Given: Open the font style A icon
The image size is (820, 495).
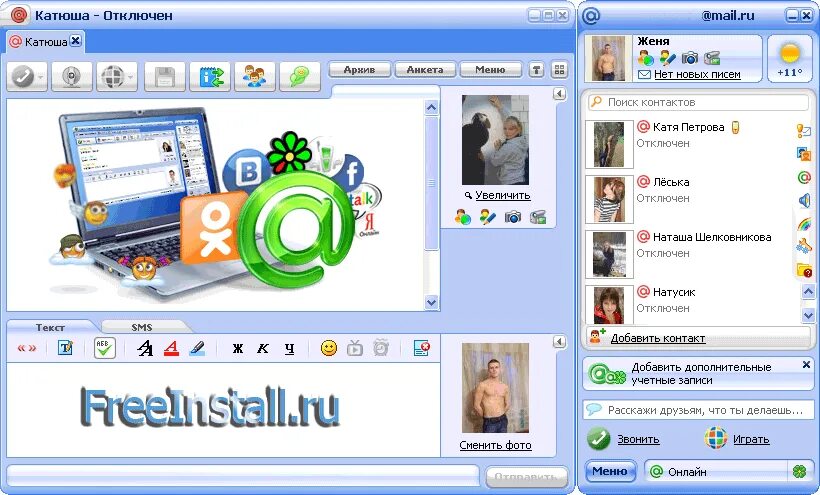Looking at the screenshot, I should [x=145, y=348].
